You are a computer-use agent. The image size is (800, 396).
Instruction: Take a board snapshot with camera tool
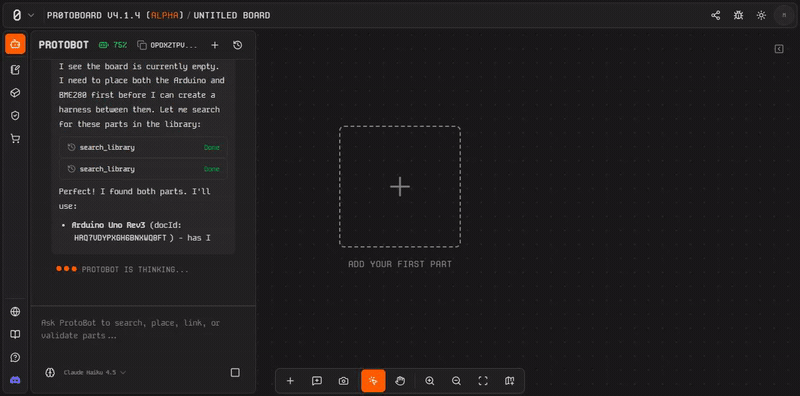[x=343, y=381]
